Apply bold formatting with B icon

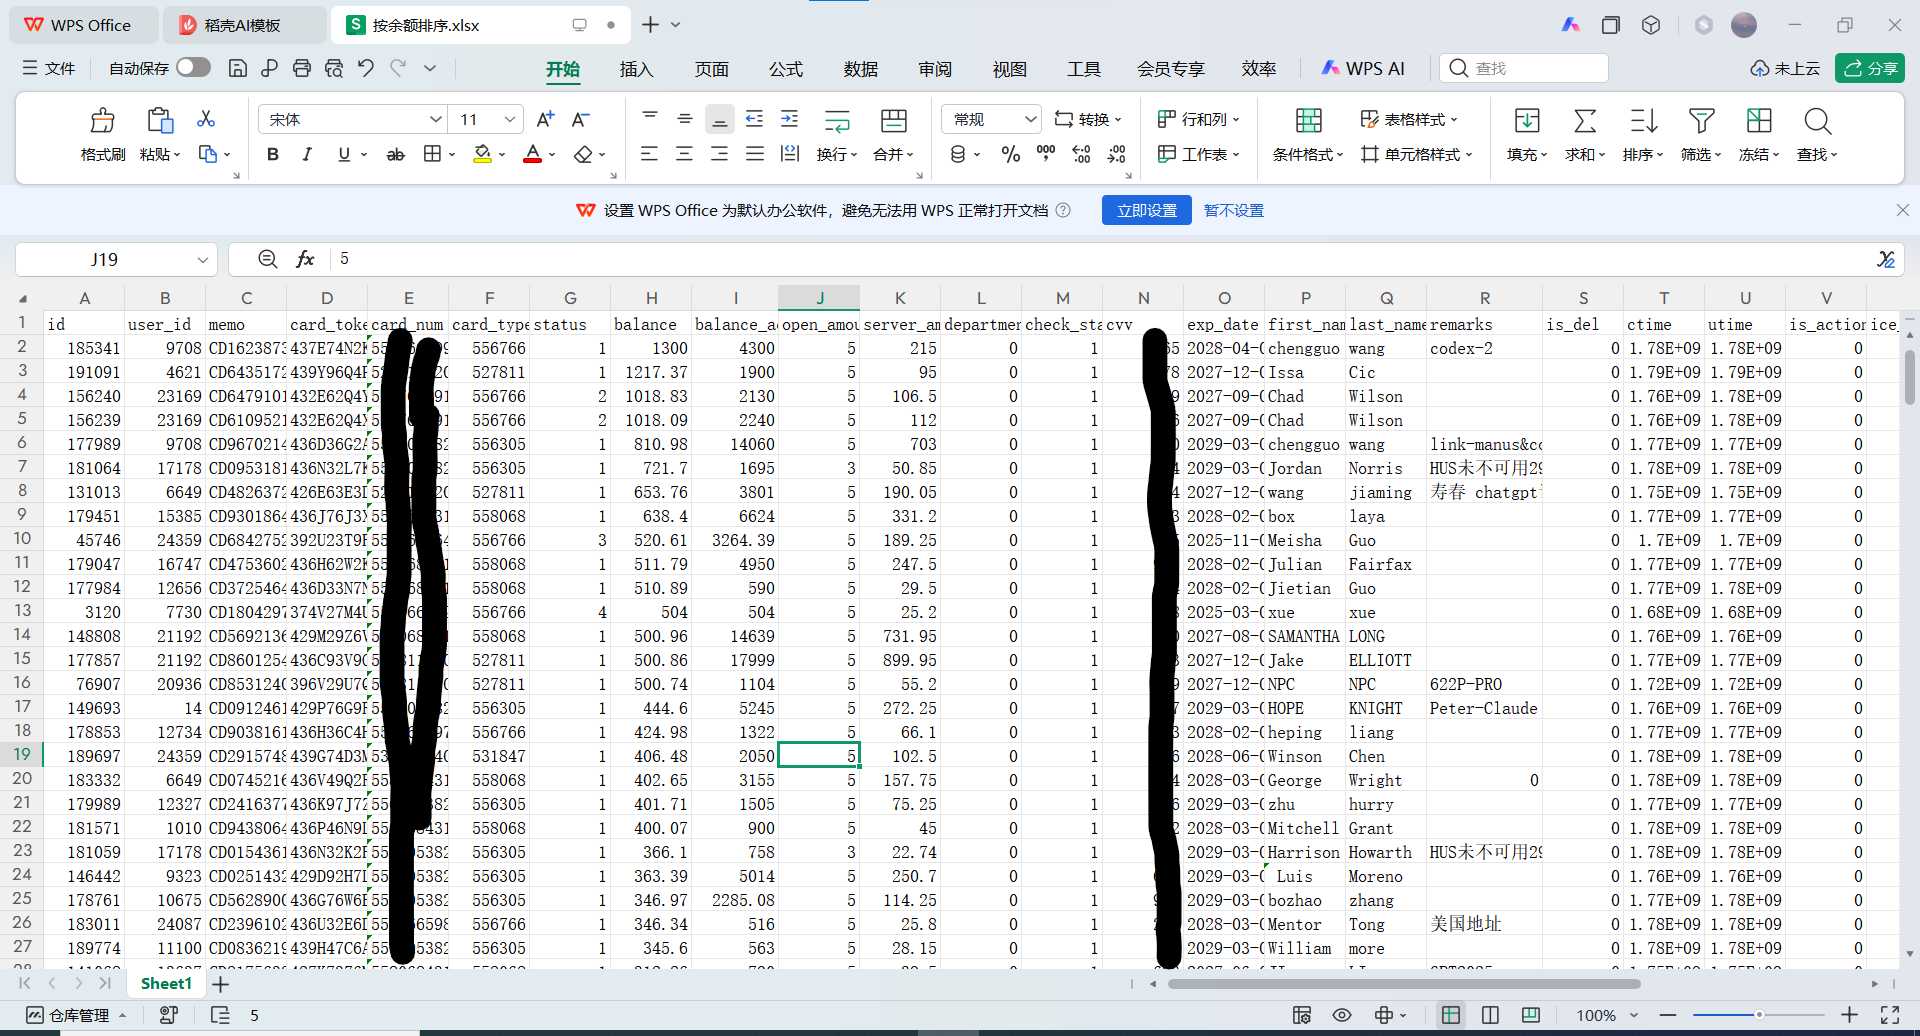click(273, 154)
